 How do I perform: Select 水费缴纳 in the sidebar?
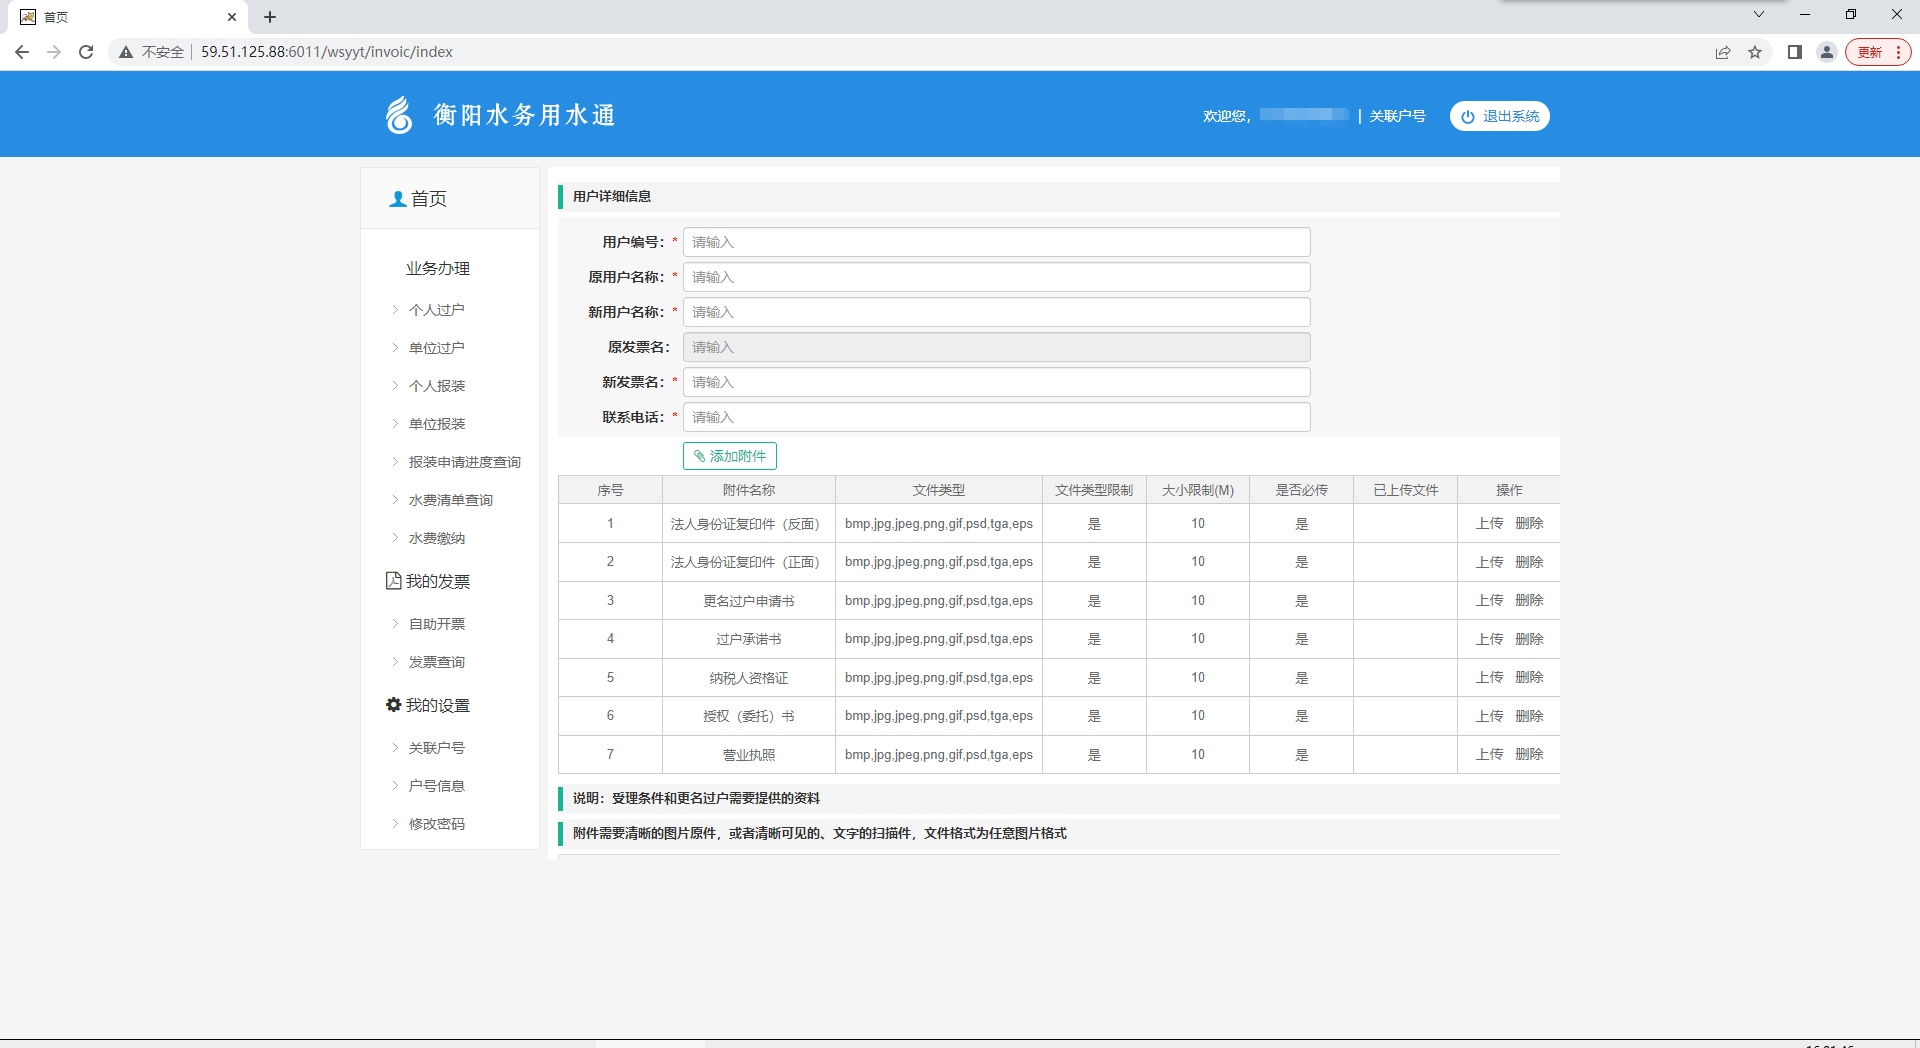pos(436,538)
